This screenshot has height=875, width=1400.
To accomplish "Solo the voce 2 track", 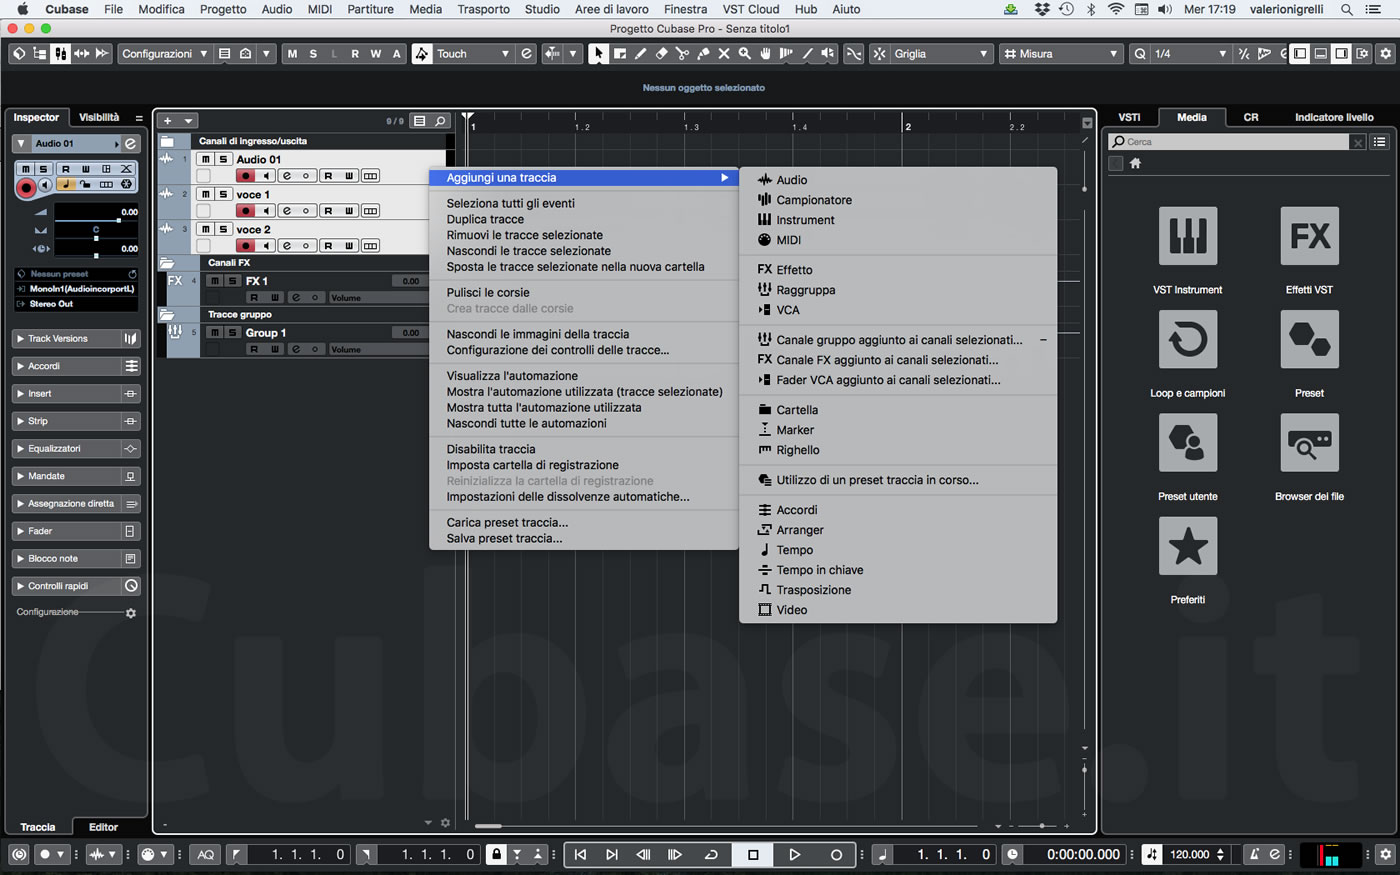I will tap(224, 229).
